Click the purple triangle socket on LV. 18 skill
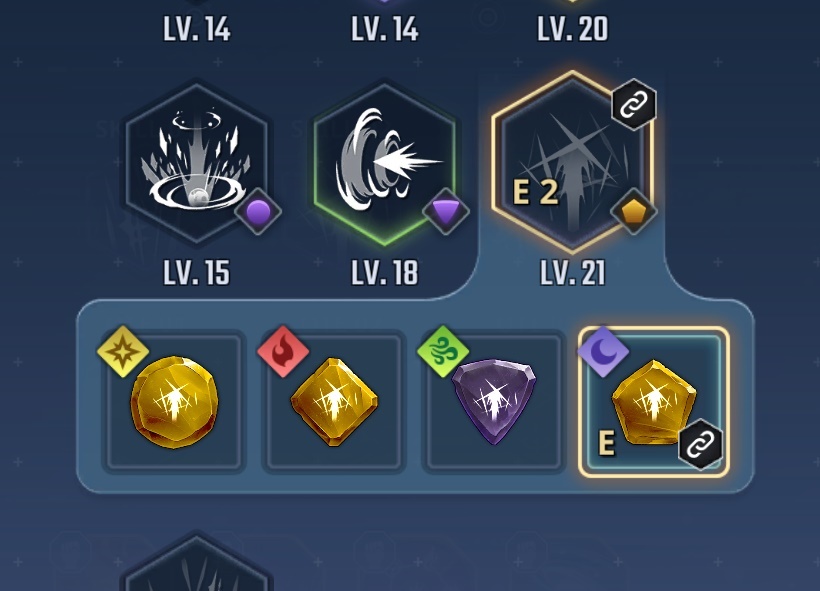Image resolution: width=820 pixels, height=591 pixels. (x=446, y=212)
